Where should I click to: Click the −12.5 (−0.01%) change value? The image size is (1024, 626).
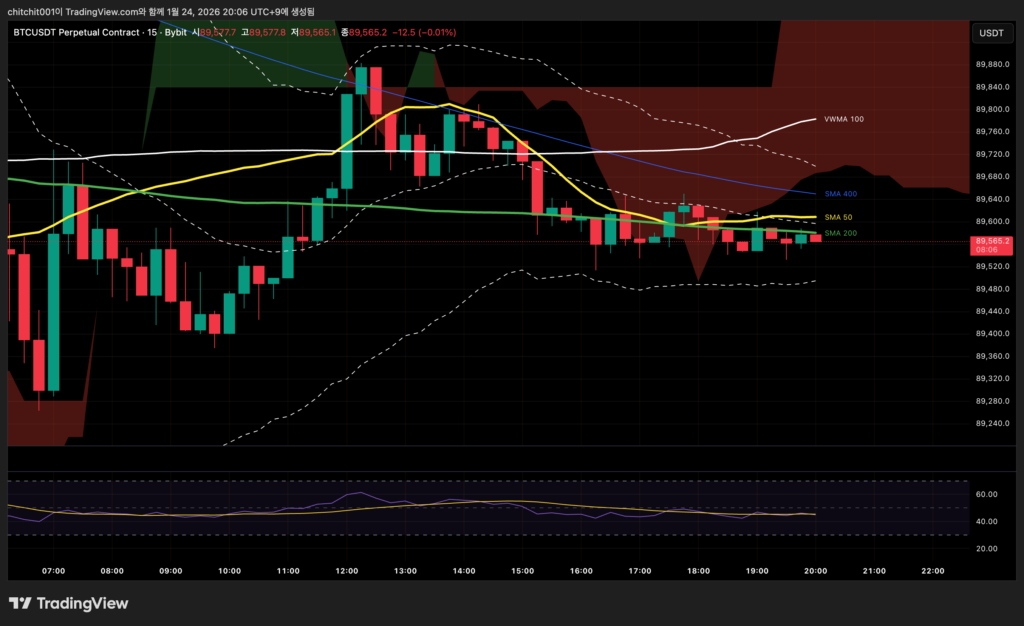pyautogui.click(x=426, y=33)
